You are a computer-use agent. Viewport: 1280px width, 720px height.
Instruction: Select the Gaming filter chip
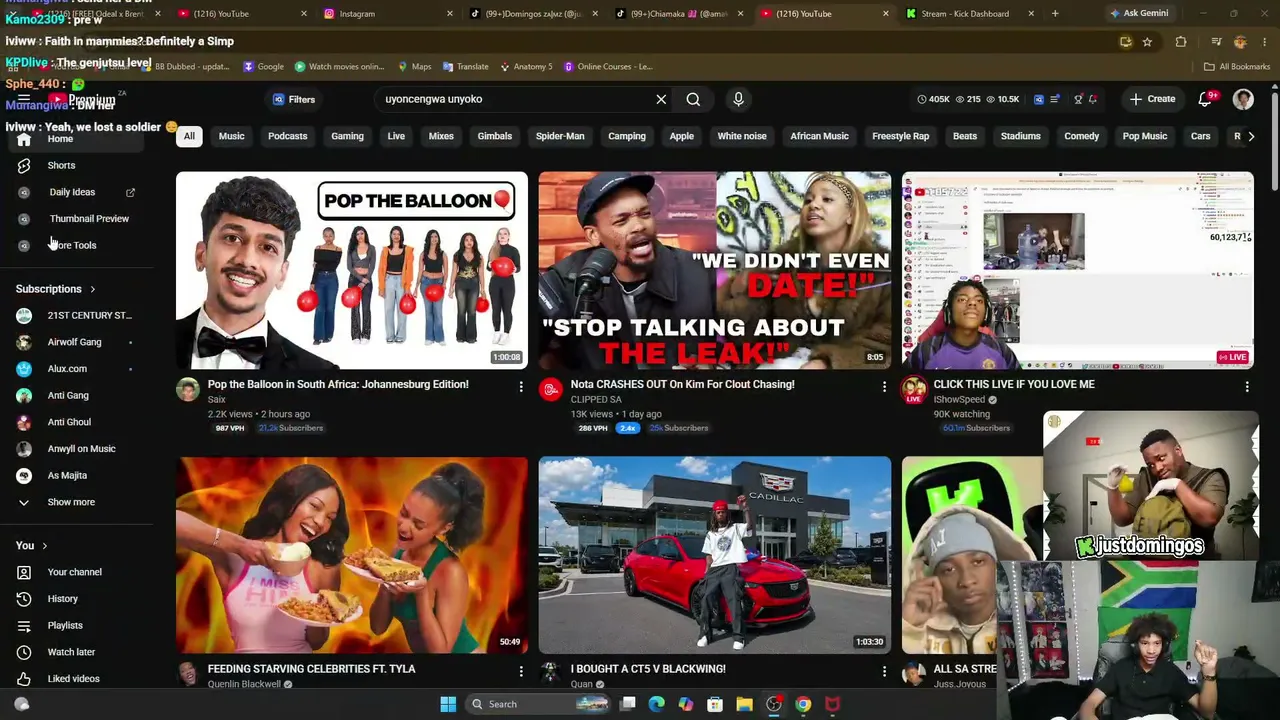(348, 136)
